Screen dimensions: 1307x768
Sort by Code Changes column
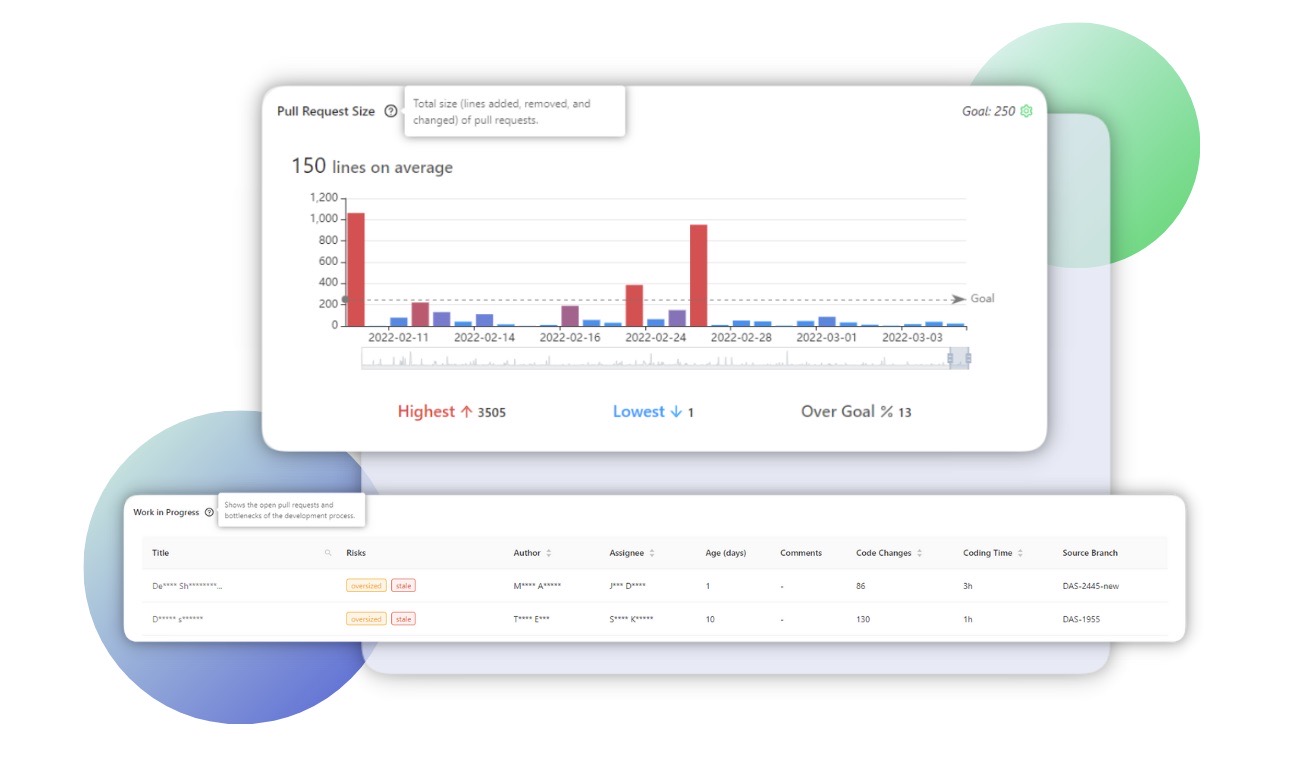click(x=919, y=553)
